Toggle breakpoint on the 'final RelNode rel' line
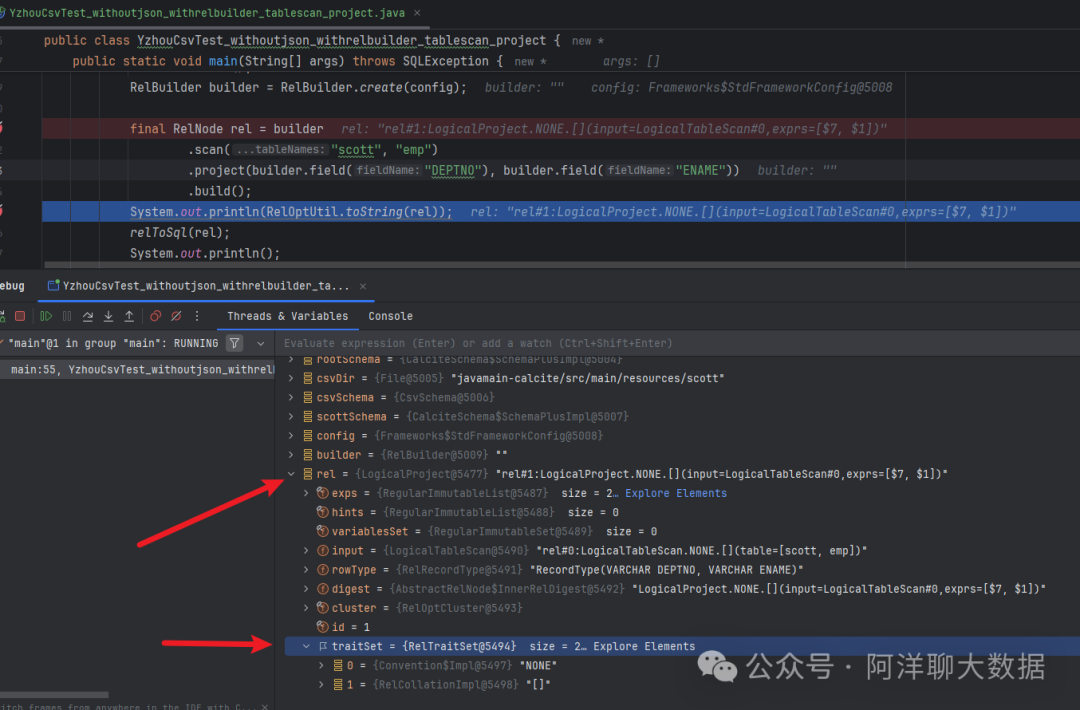 pos(2,129)
